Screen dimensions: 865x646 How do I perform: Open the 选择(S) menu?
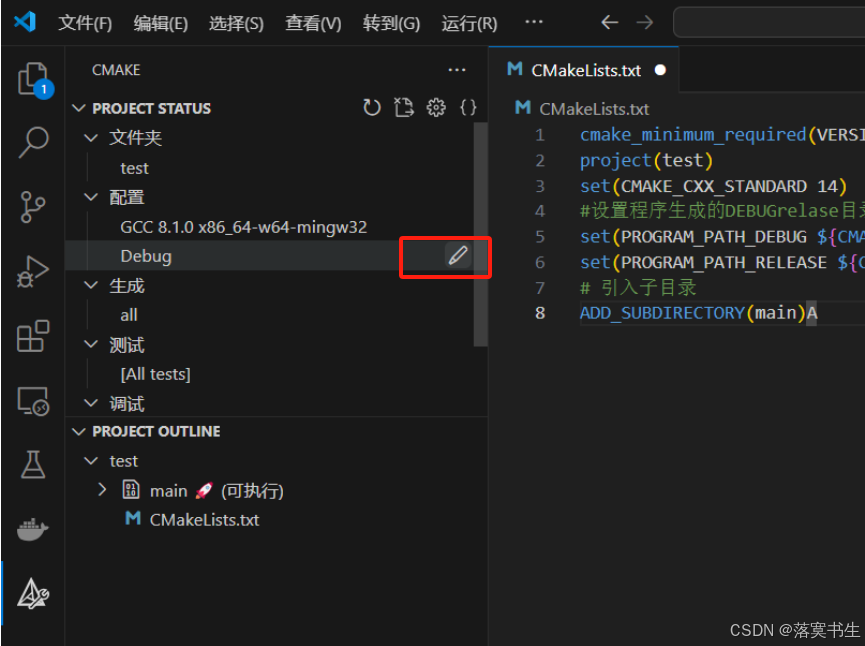[x=236, y=23]
